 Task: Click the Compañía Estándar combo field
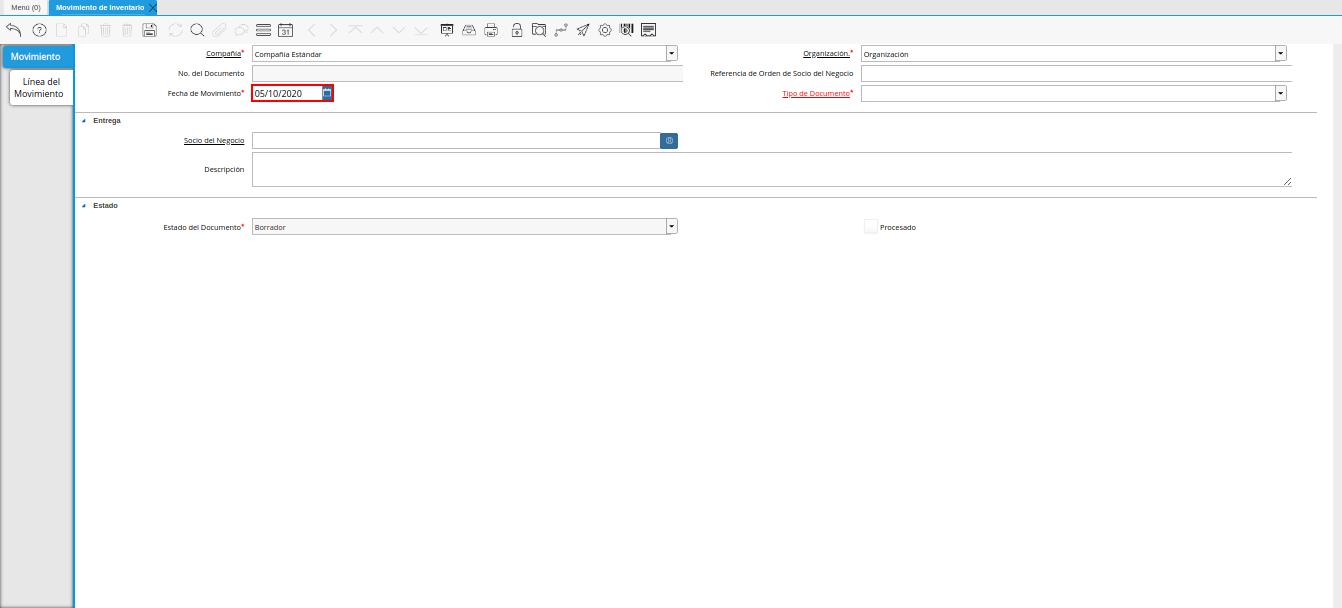click(459, 54)
